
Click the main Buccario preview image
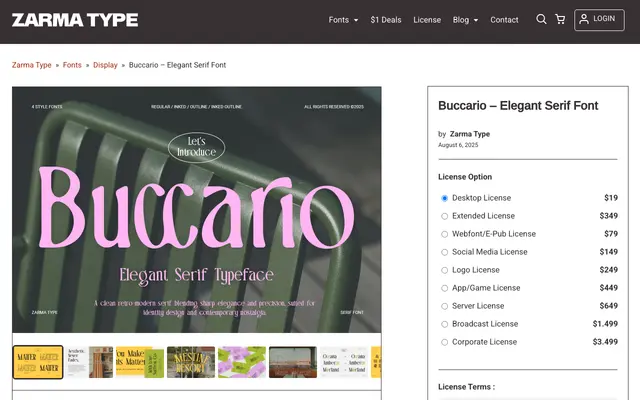point(197,210)
